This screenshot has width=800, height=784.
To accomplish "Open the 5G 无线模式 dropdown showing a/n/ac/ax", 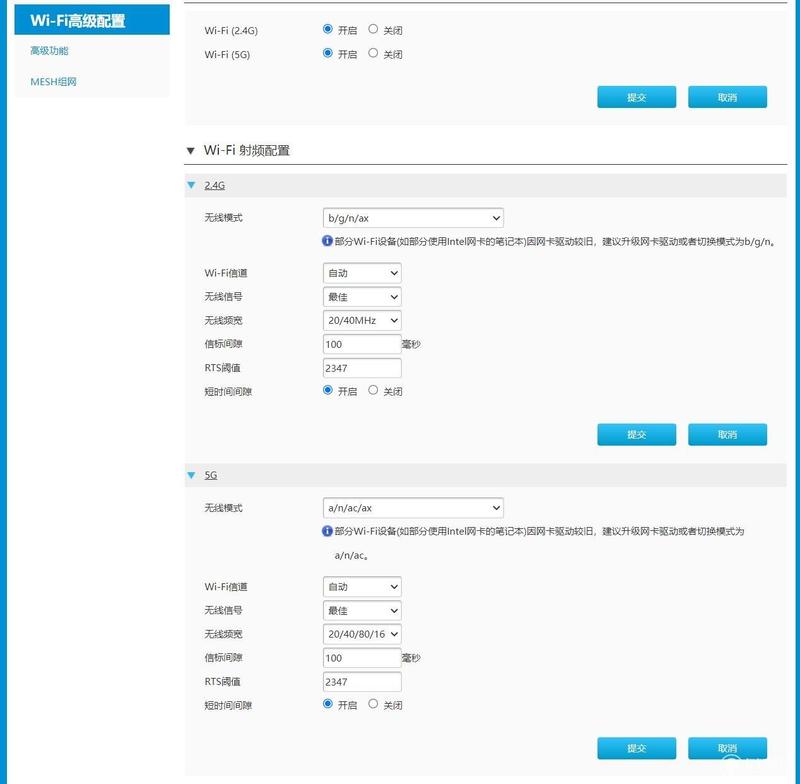I will [413, 508].
